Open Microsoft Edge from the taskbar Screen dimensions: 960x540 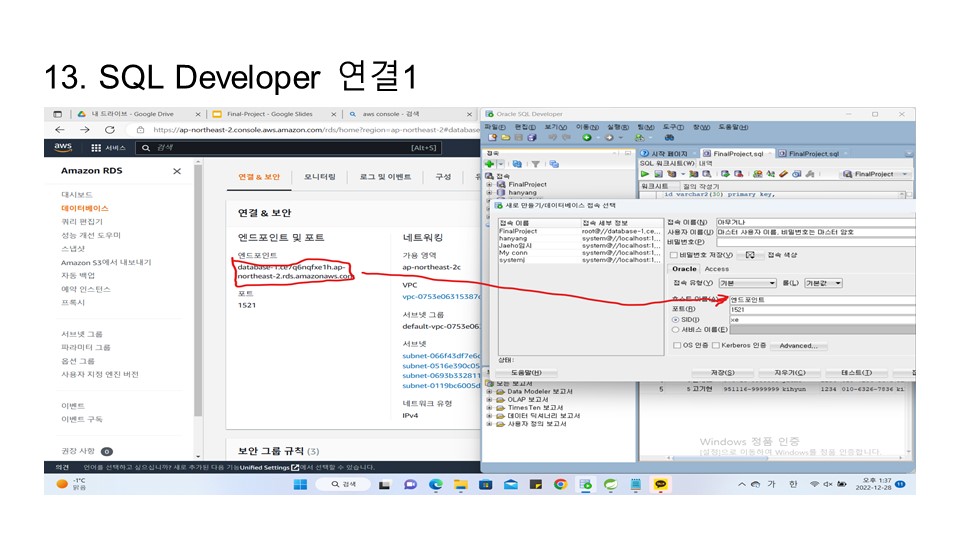coord(435,484)
